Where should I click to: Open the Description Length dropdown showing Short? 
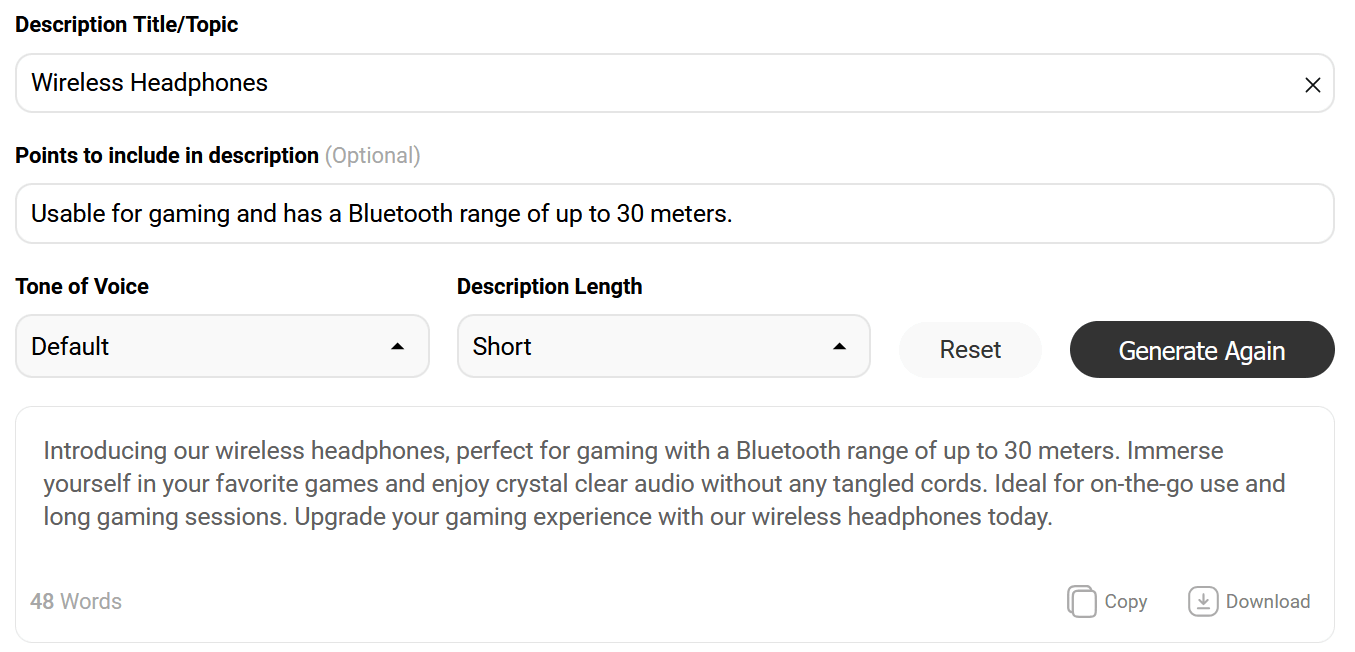pyautogui.click(x=664, y=346)
